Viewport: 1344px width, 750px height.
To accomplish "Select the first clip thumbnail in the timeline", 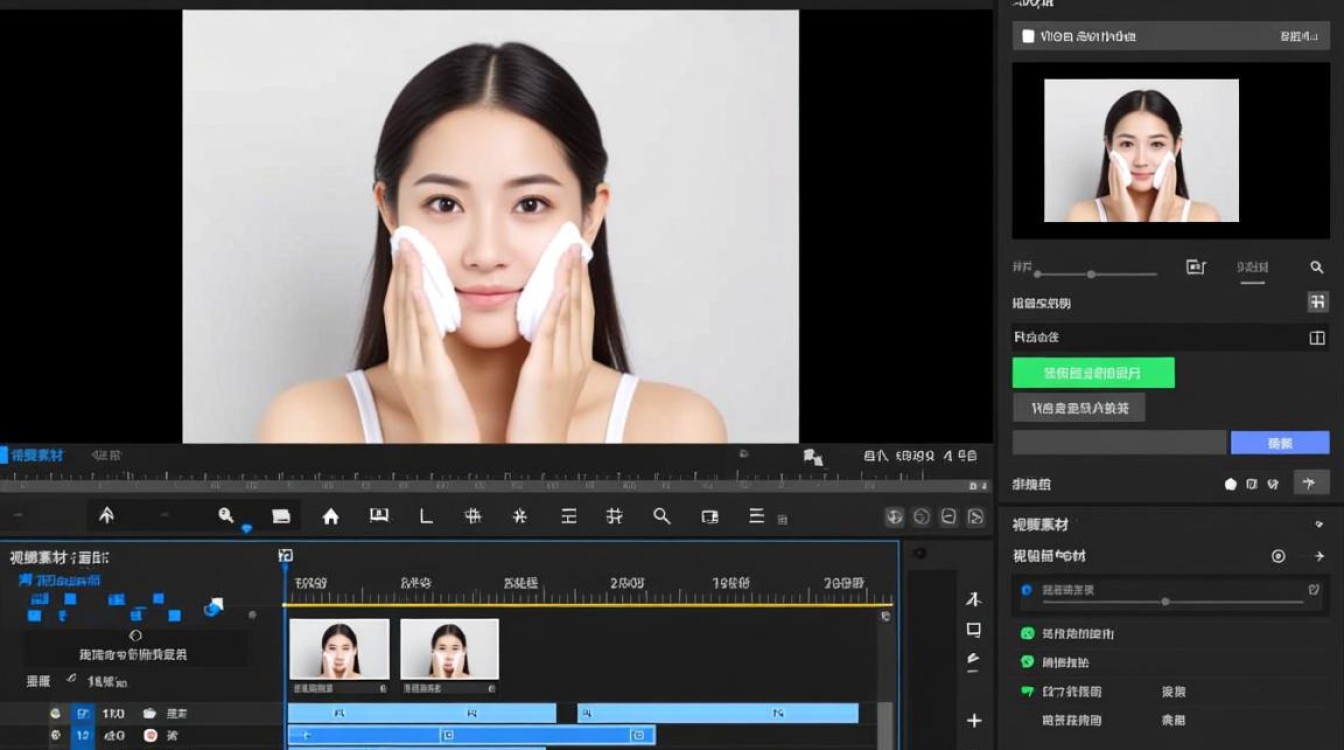I will [339, 650].
